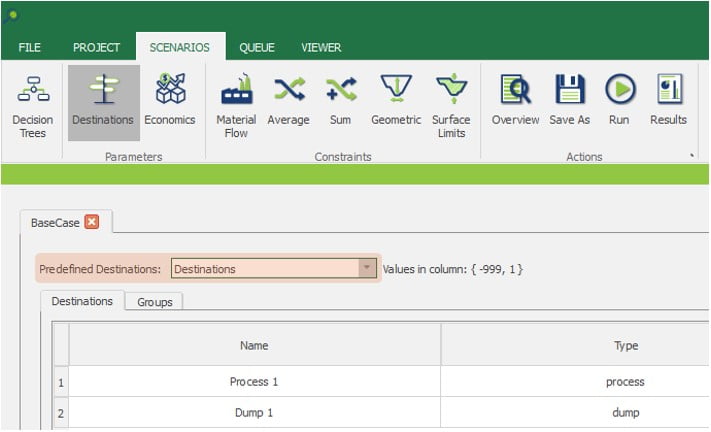Select the Sum constraint icon
Screen dimensions: 711x432
pos(340,102)
